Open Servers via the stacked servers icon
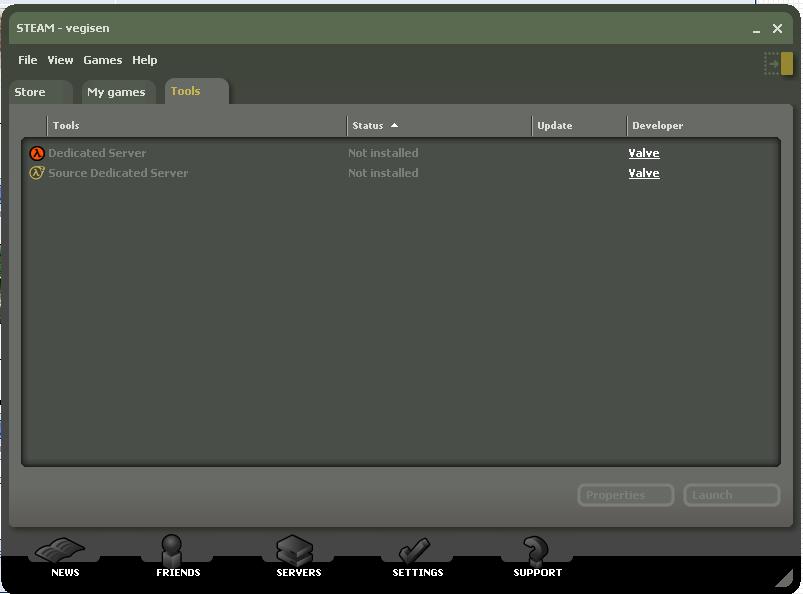Viewport: 803px width, 594px height. point(294,550)
